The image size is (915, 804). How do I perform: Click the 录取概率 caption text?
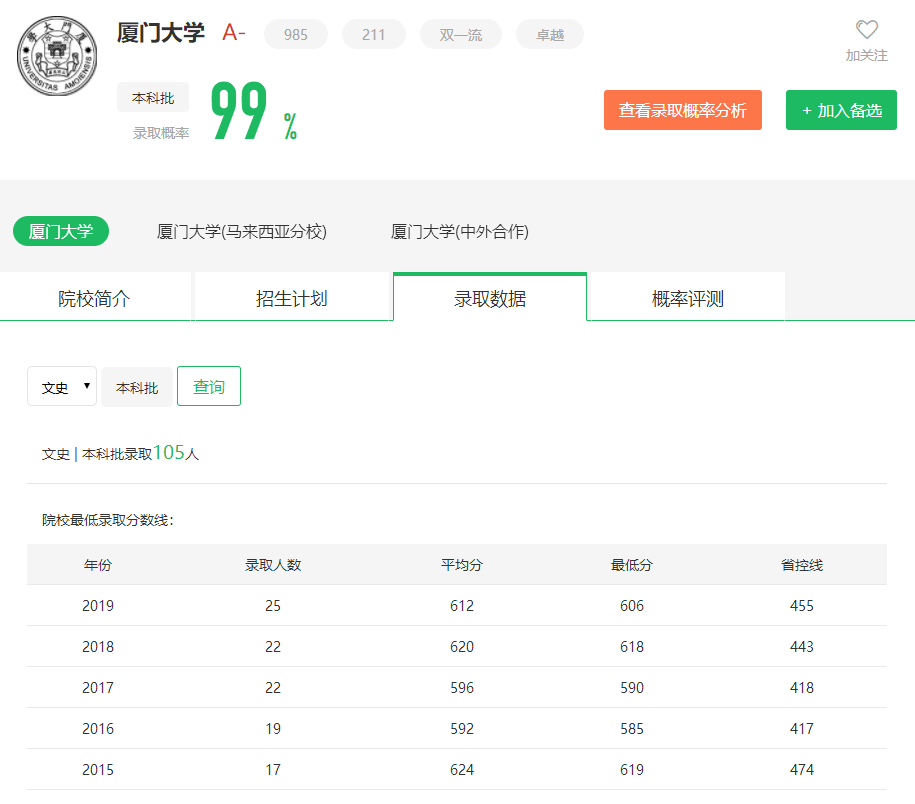click(x=161, y=133)
